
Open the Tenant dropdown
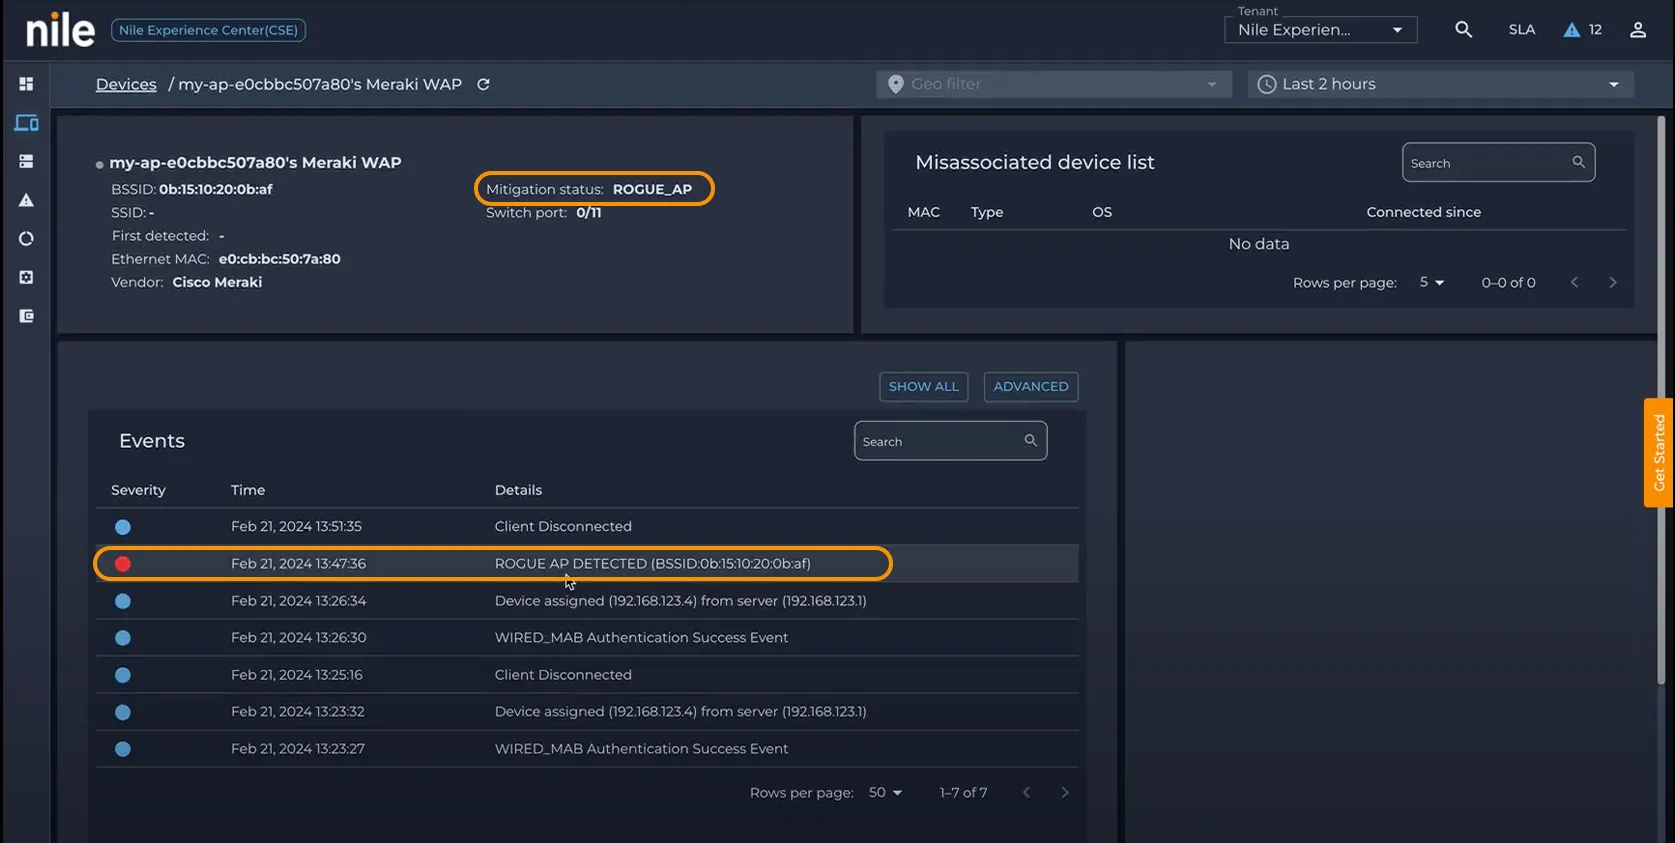click(1320, 30)
